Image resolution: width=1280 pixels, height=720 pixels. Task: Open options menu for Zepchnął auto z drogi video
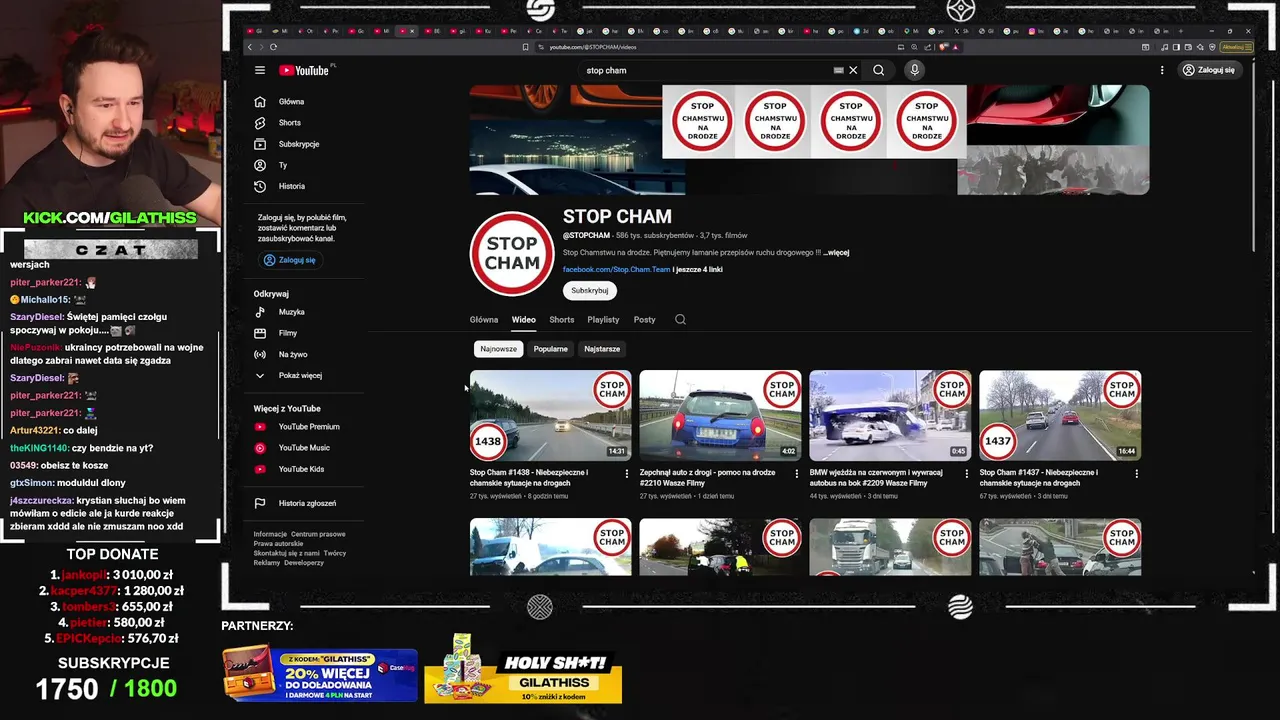tap(797, 473)
